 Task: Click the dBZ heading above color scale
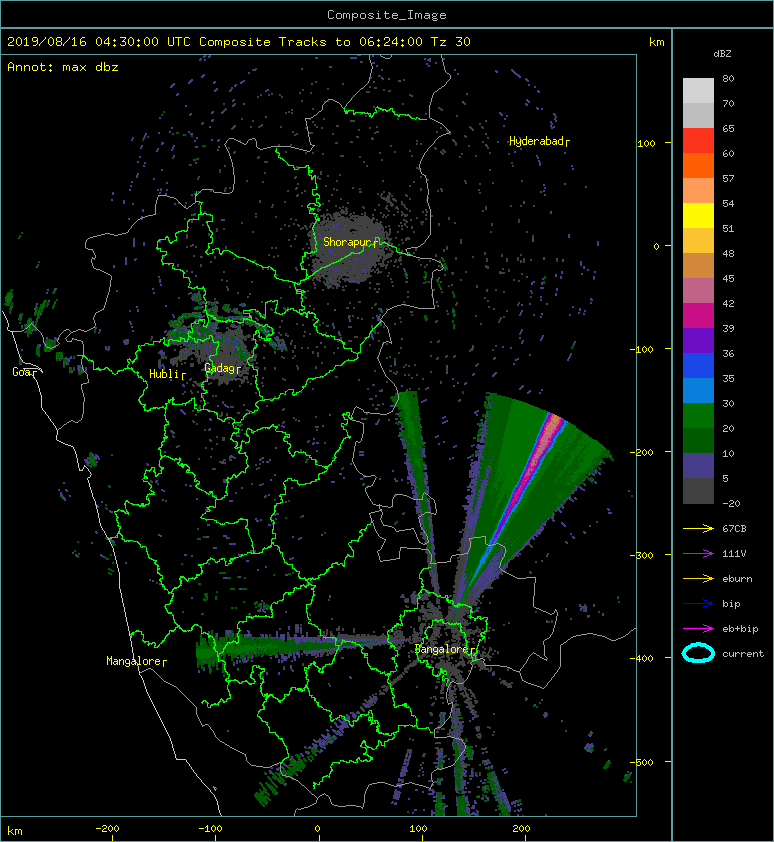click(x=722, y=54)
